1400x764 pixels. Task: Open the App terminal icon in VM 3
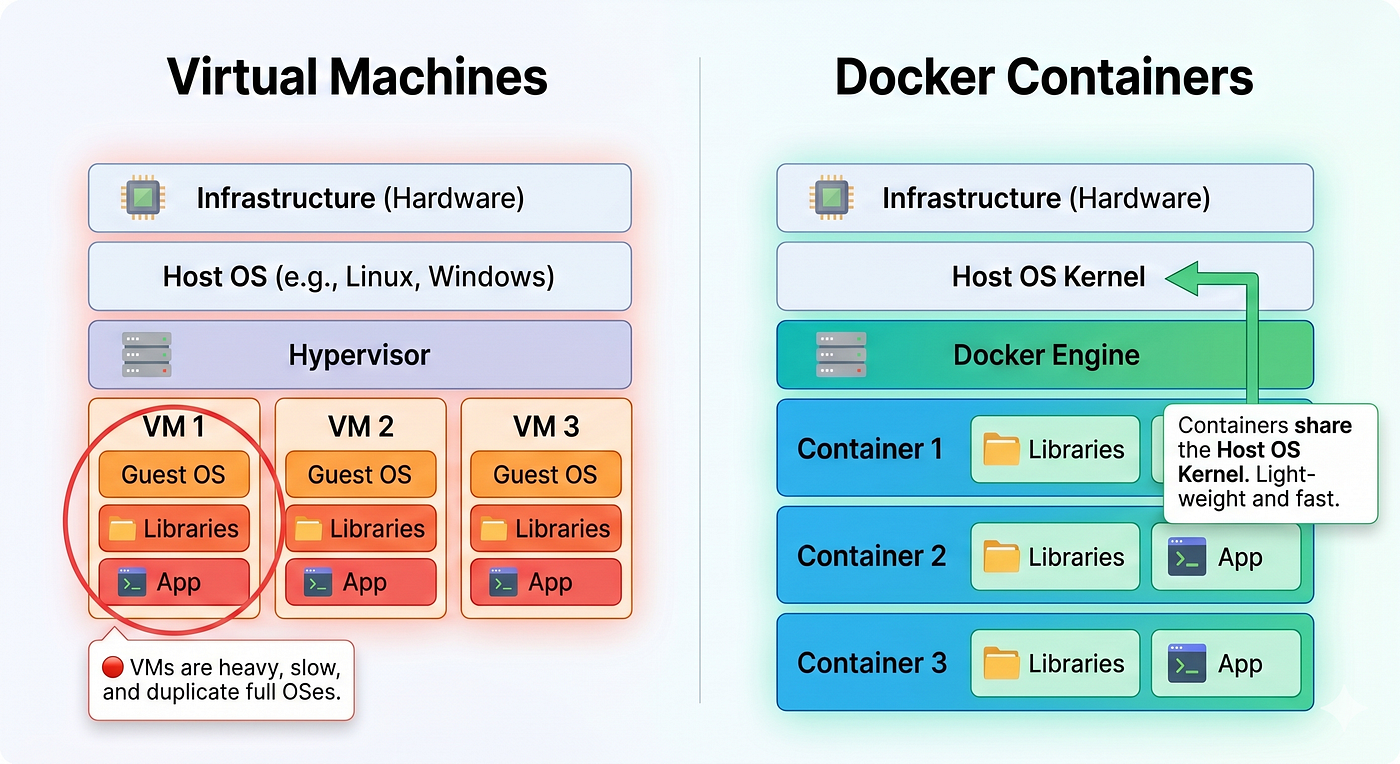pos(503,582)
